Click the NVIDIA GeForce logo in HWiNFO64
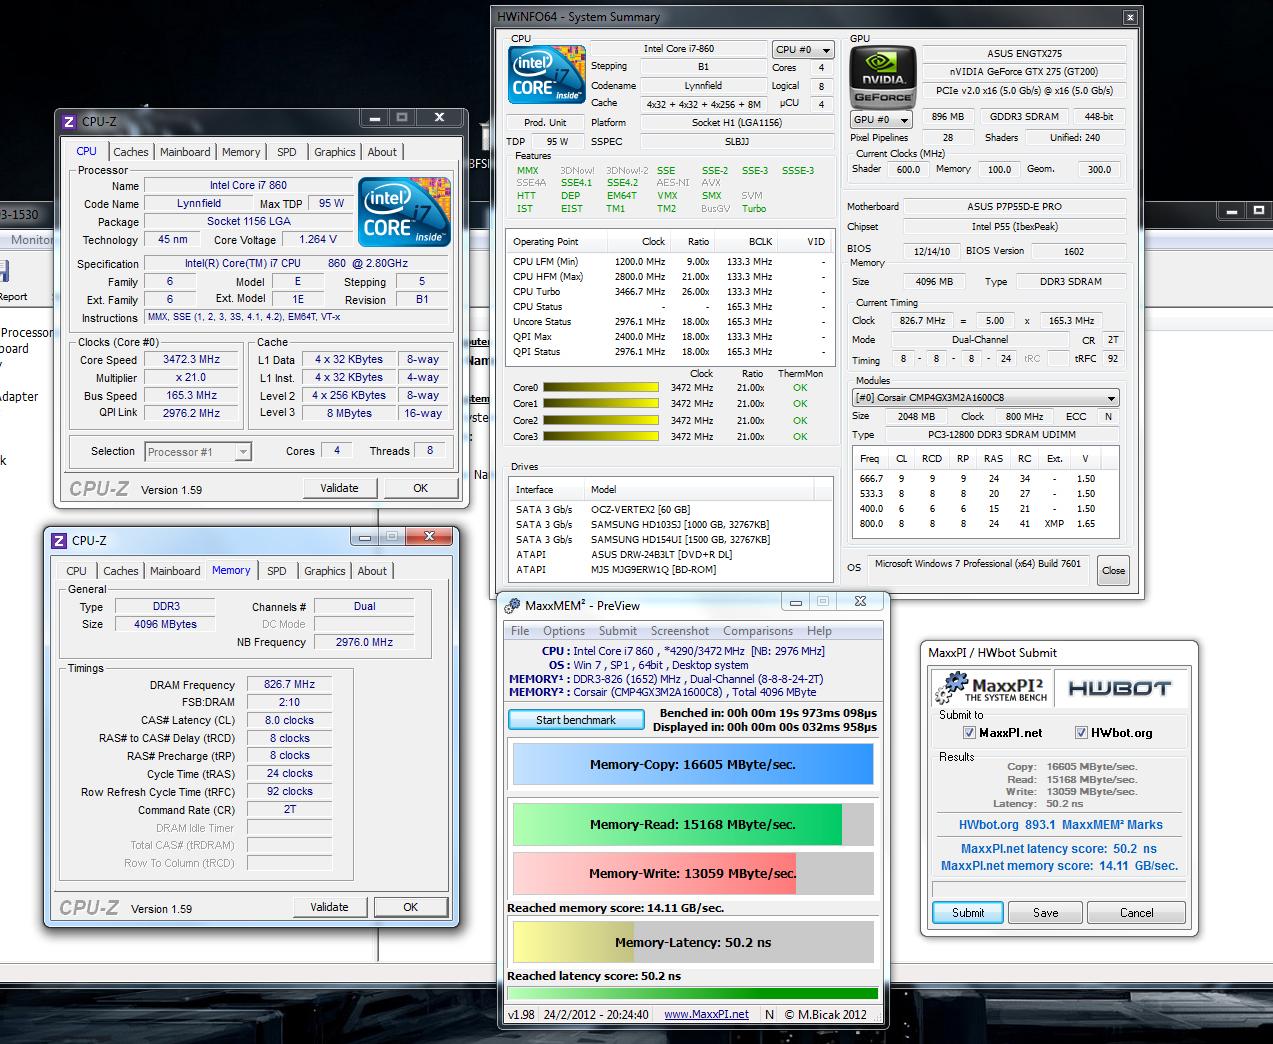This screenshot has height=1044, width=1273. pos(882,76)
